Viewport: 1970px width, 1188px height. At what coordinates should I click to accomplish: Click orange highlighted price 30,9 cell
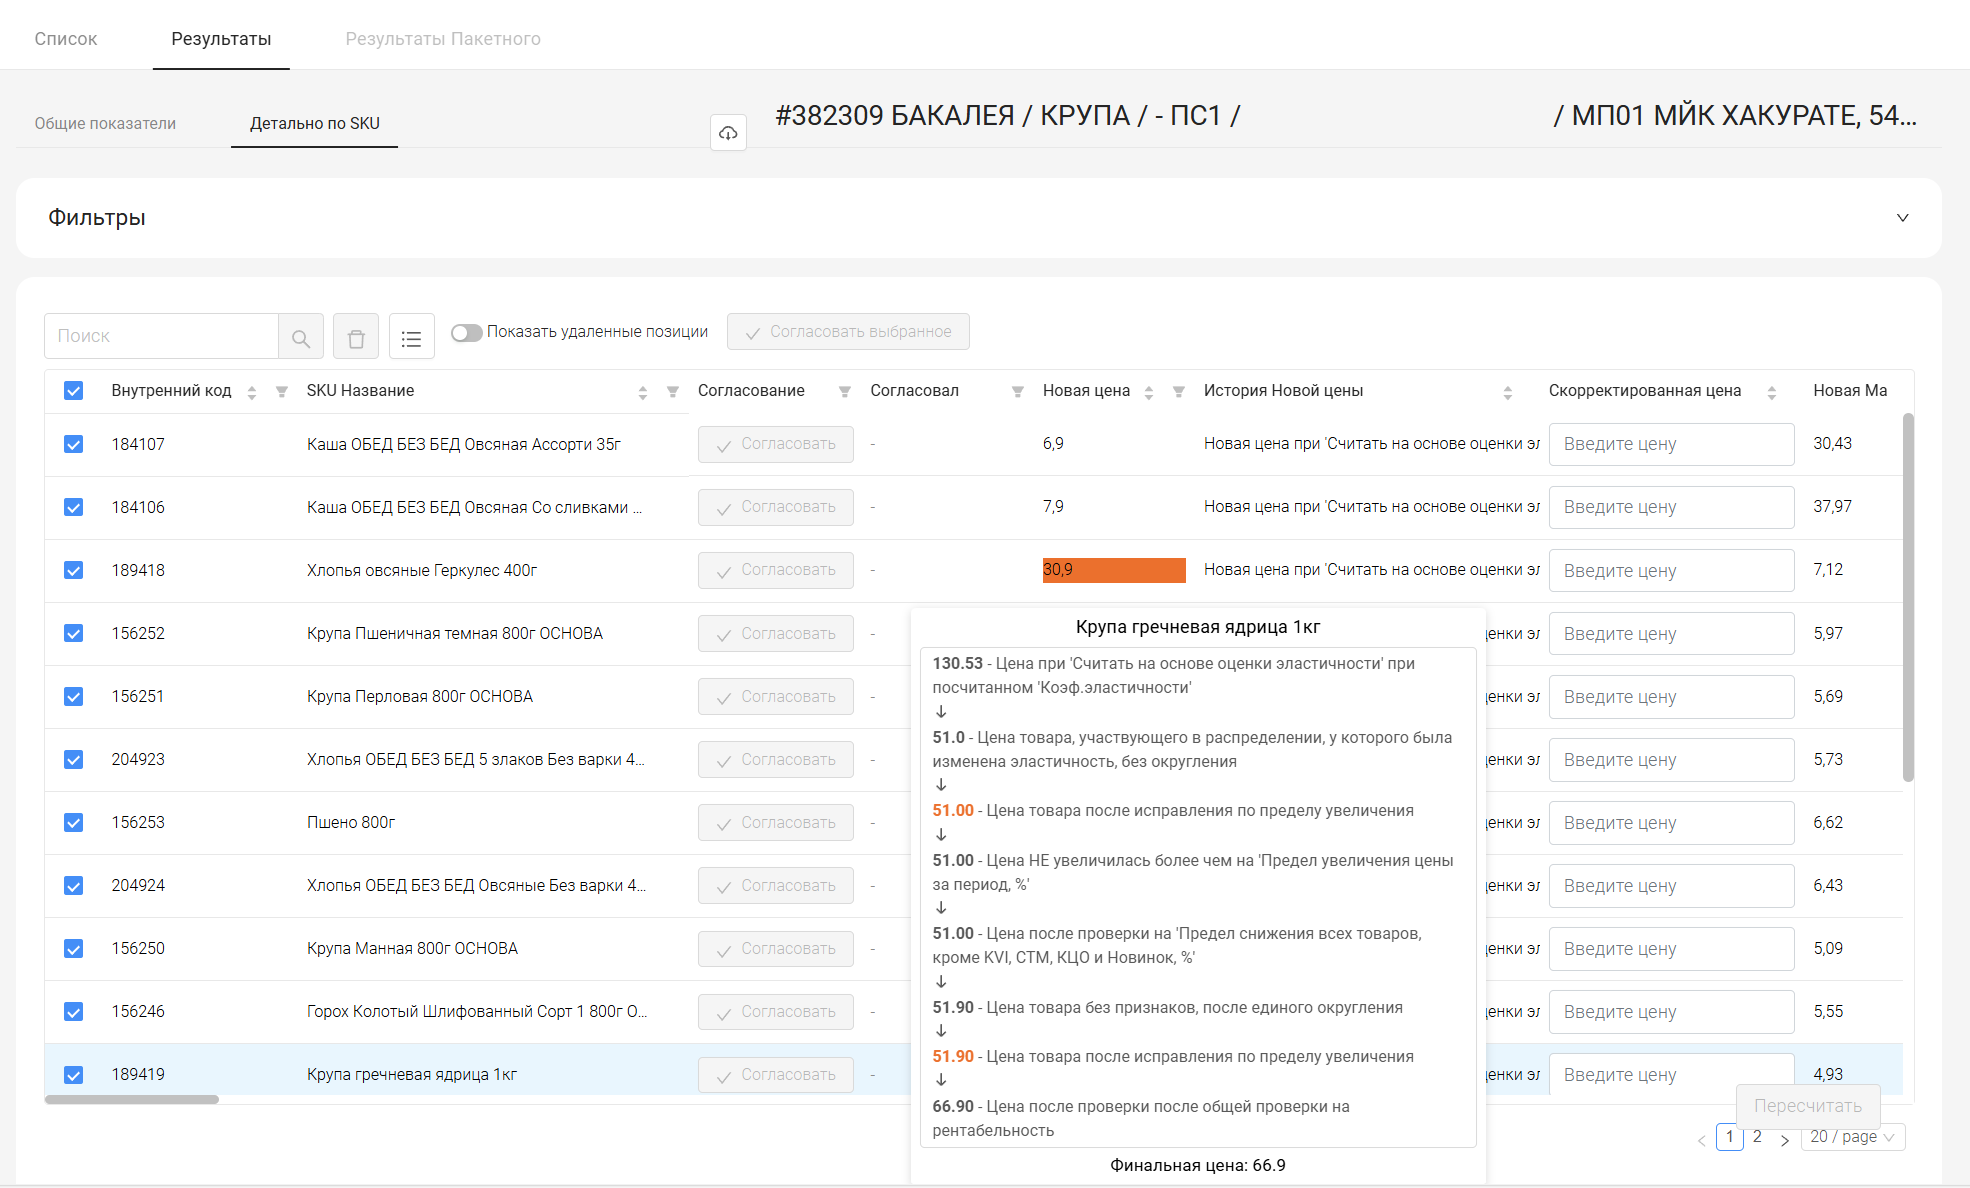tap(1113, 570)
